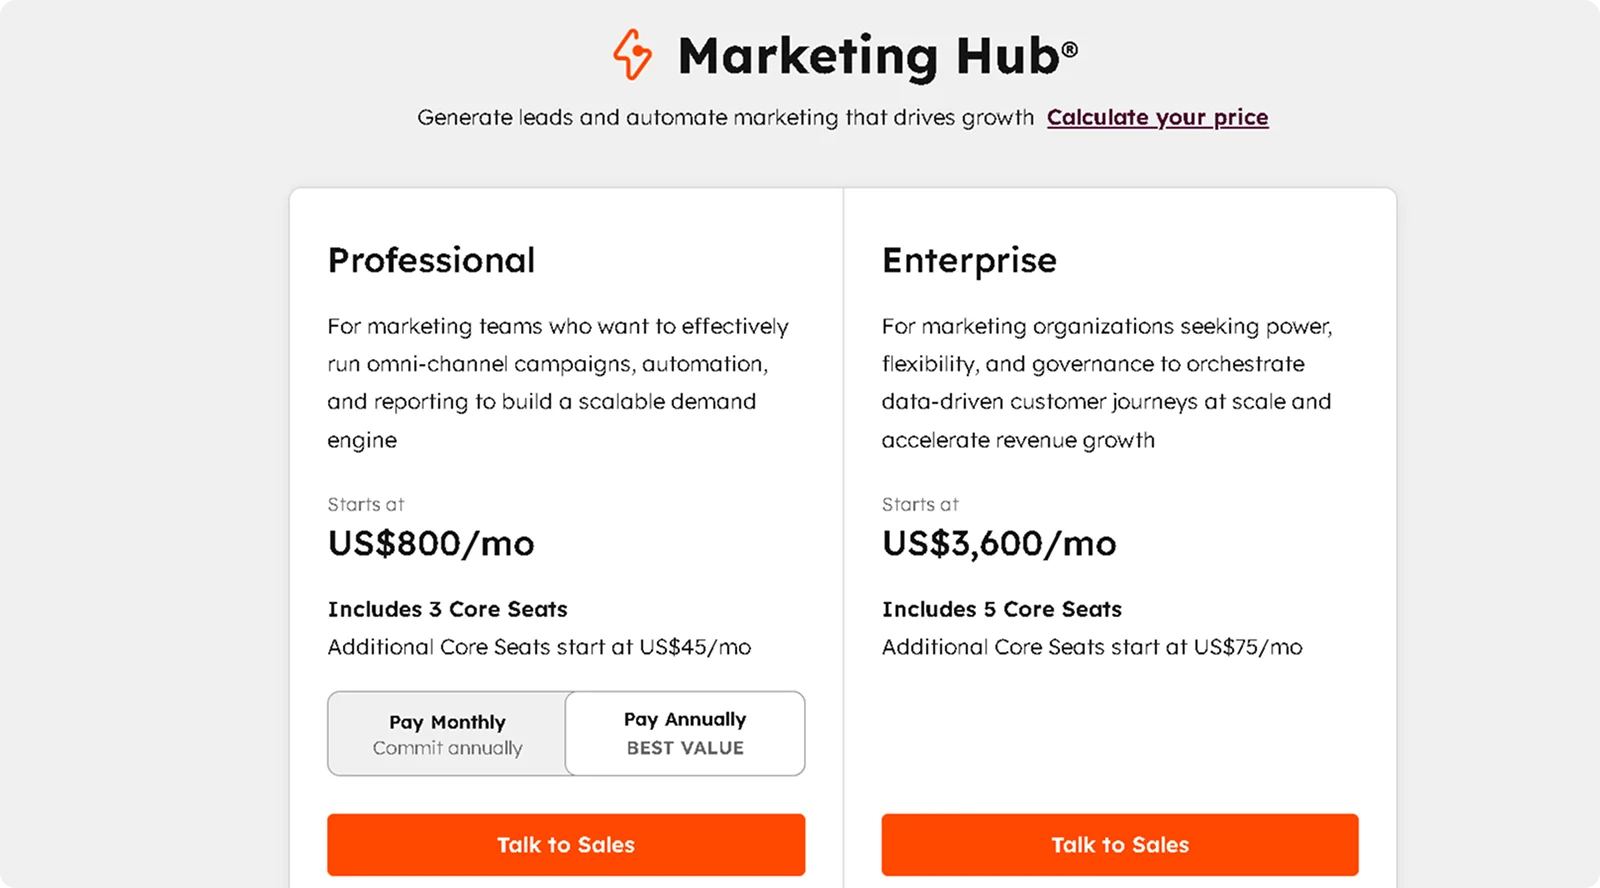Click the Generate leads and automate marketing subtitle
Screen dimensions: 1600x888
coord(724,117)
